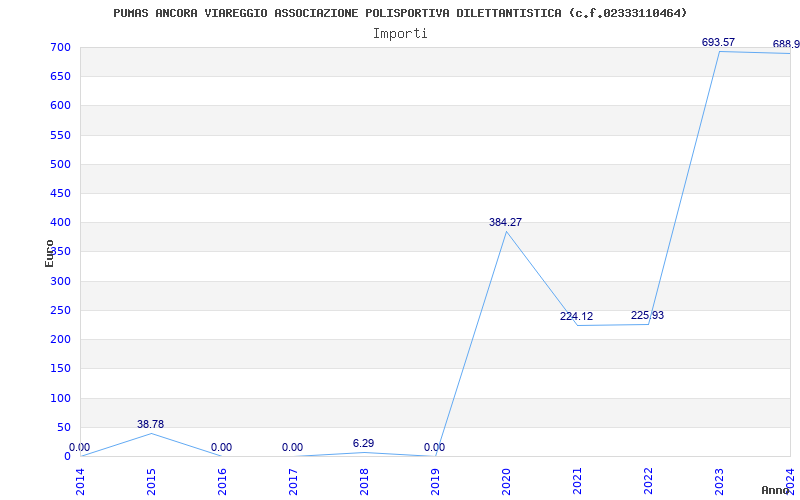This screenshot has height=500, width=800.
Task: Click the 2022 x-axis year label
Action: [x=648, y=481]
